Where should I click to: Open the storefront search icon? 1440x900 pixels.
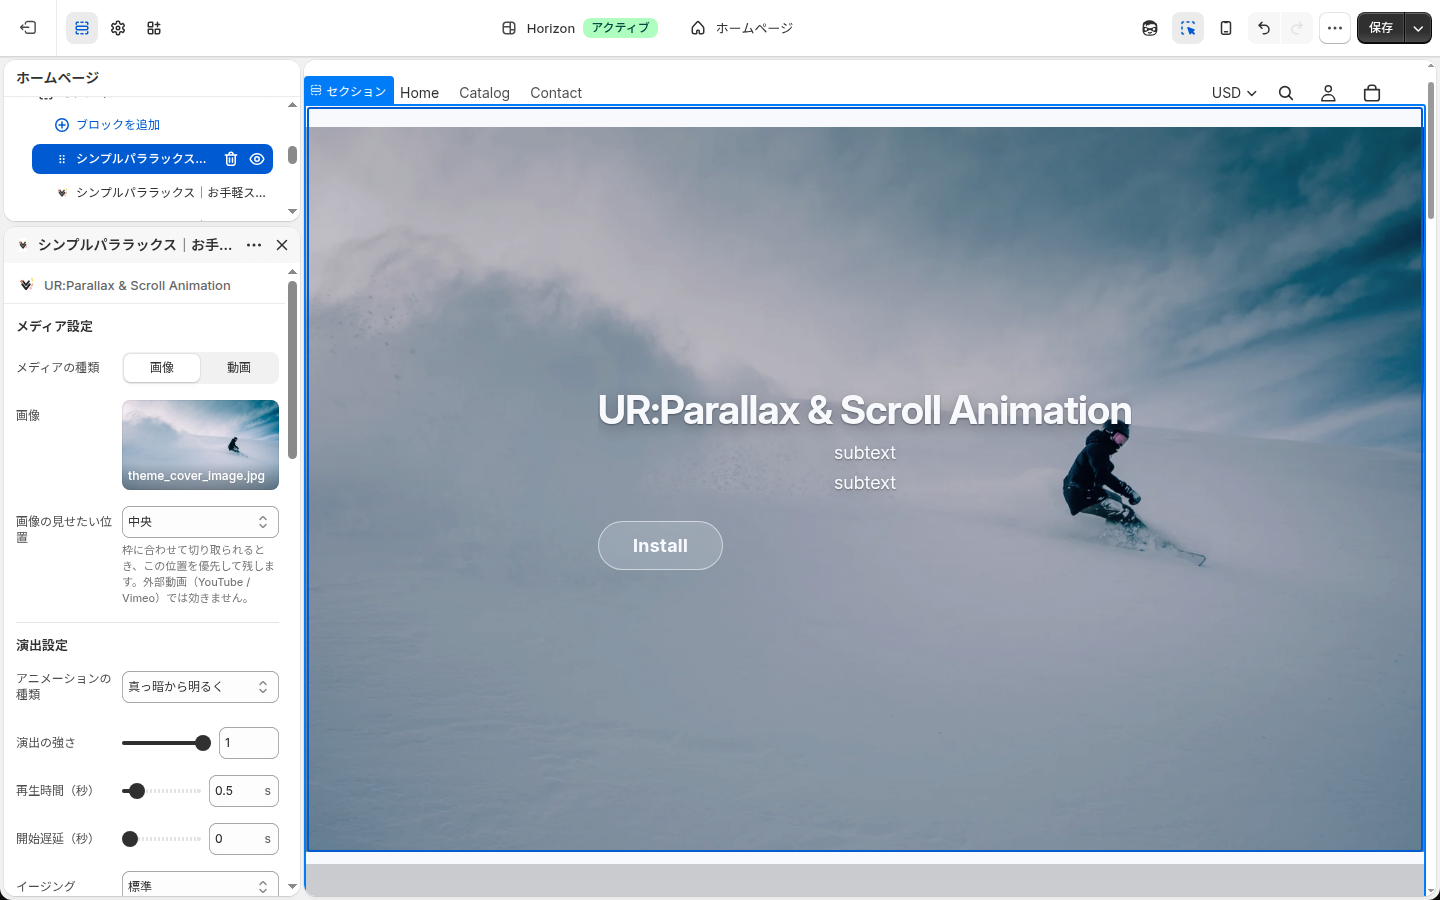(x=1286, y=93)
